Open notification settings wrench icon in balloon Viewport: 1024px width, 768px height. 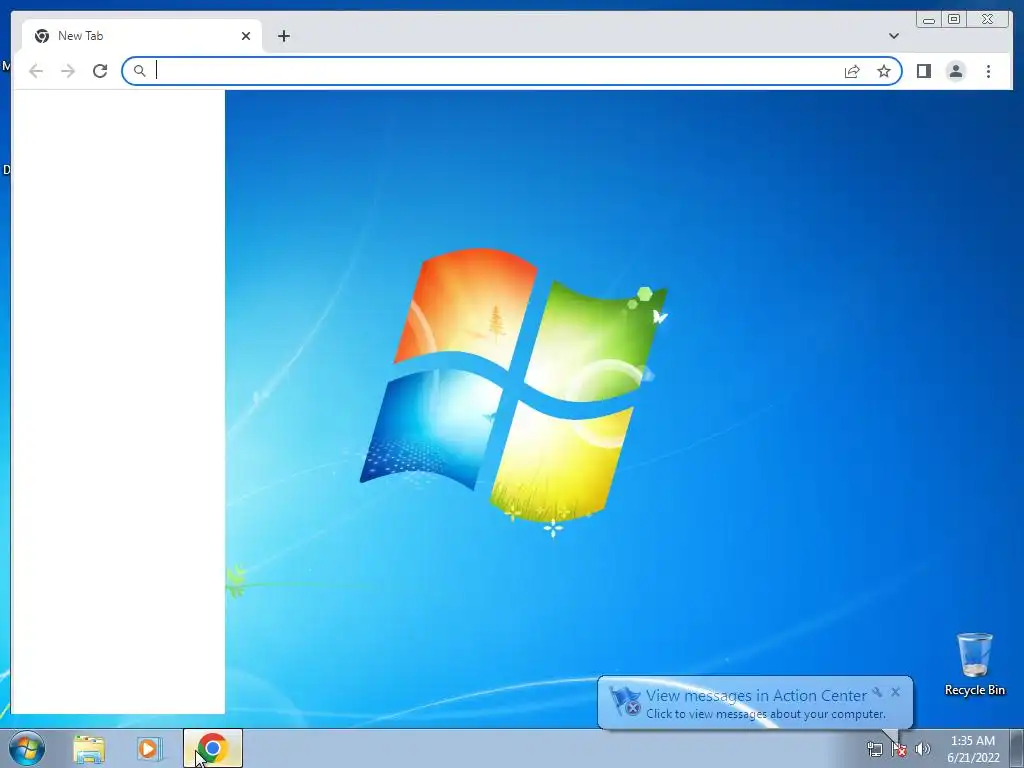pyautogui.click(x=877, y=692)
